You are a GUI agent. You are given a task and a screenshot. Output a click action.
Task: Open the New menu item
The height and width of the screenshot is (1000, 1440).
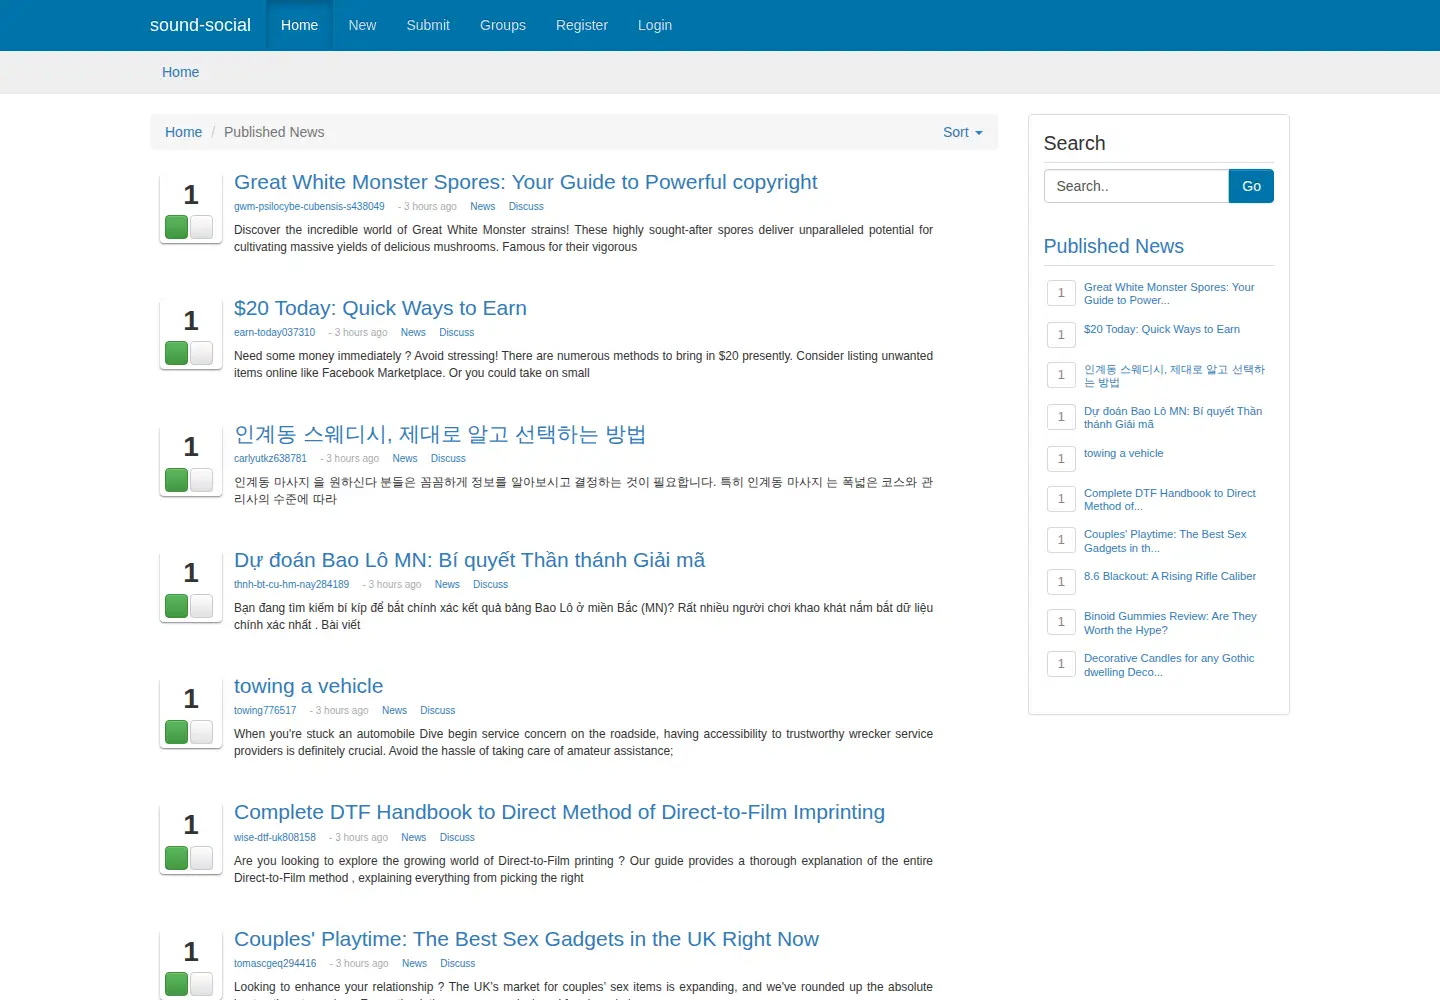[x=362, y=25]
